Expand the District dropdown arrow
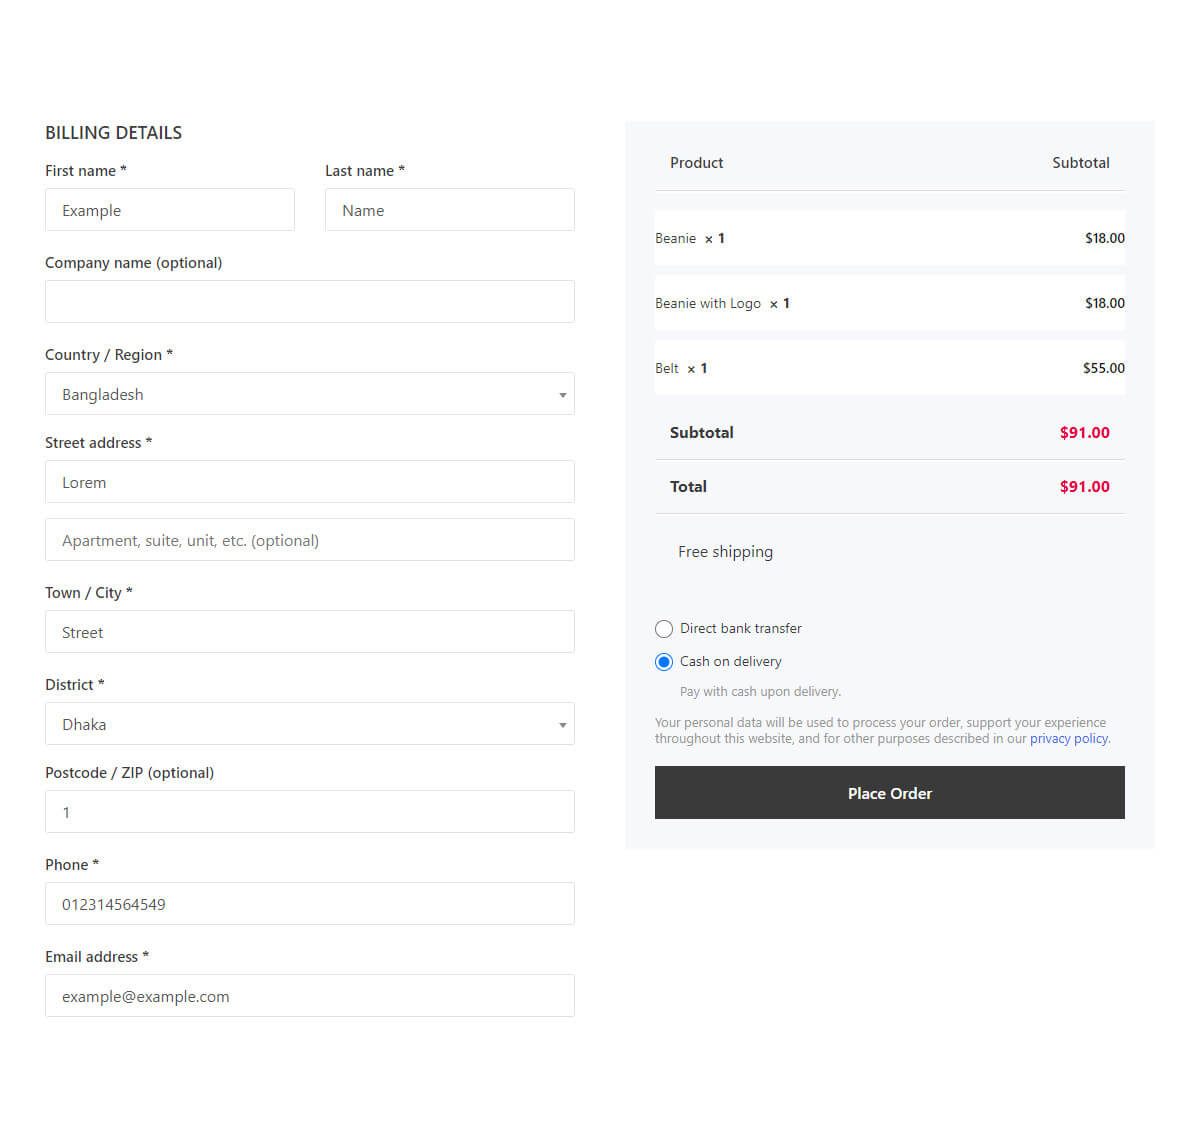The width and height of the screenshot is (1182, 1131). (x=562, y=725)
